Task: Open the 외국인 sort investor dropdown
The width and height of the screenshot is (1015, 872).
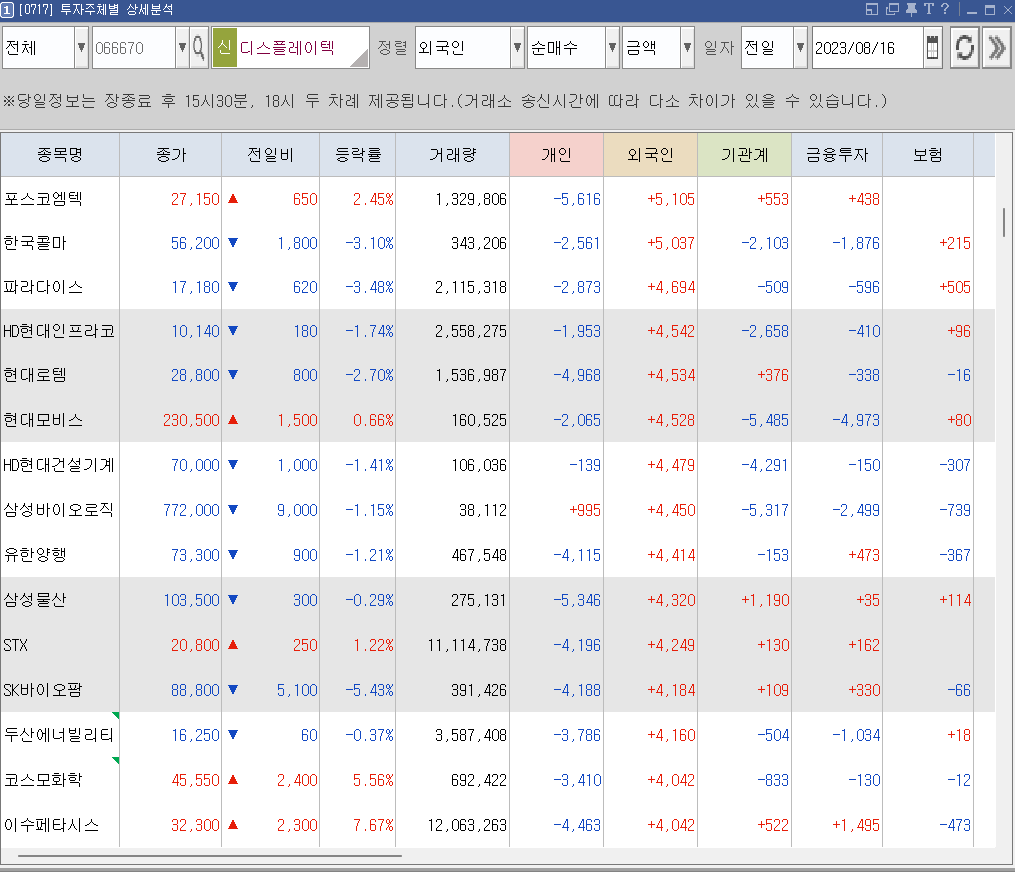Action: point(517,47)
